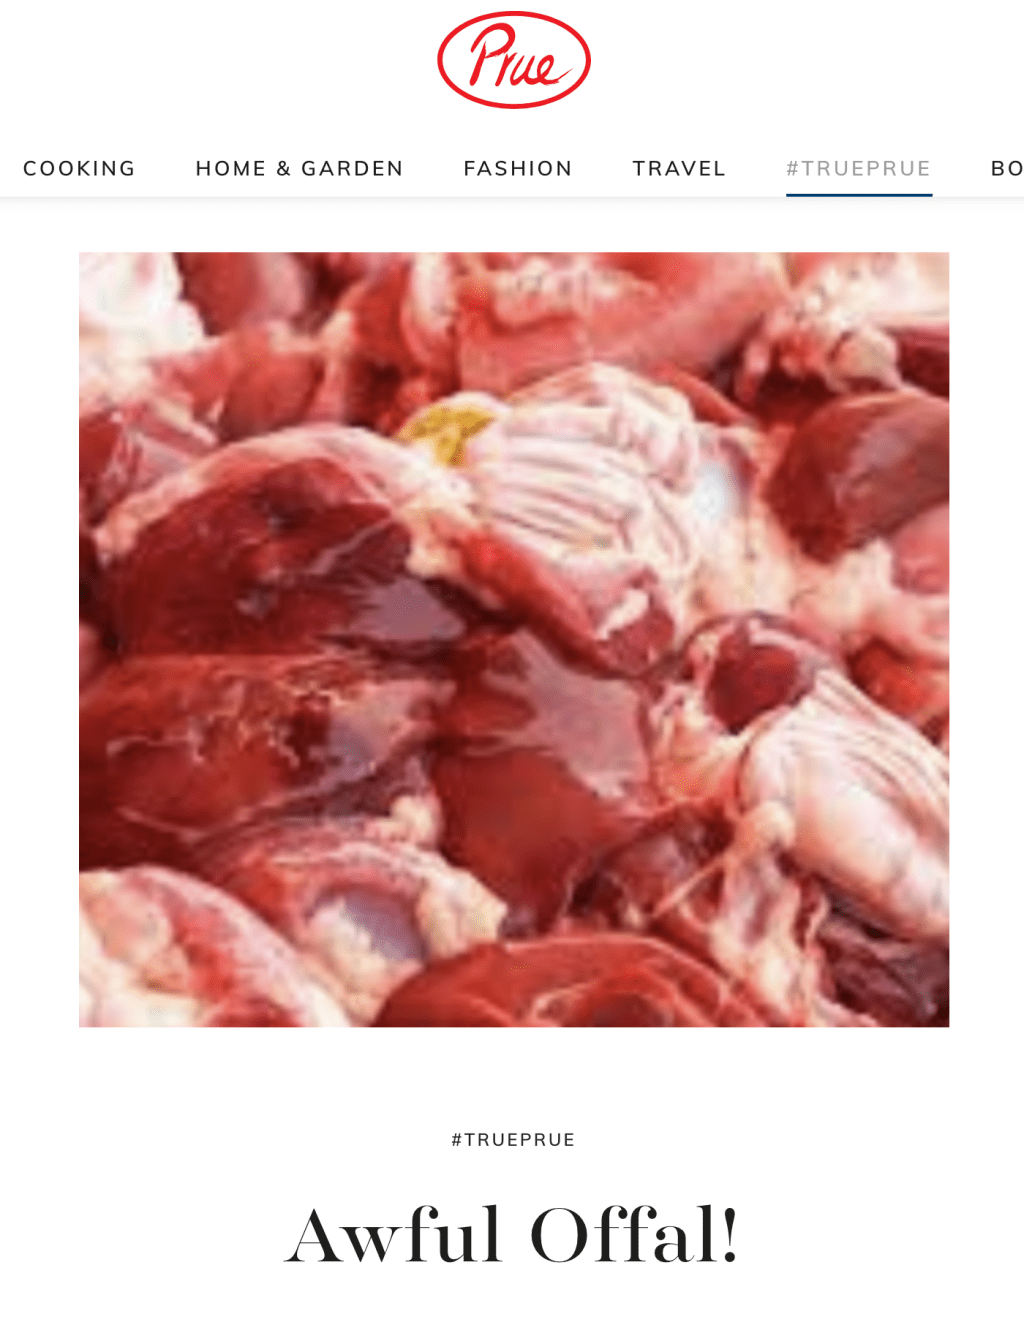Open the raw offal article photo

[514, 639]
